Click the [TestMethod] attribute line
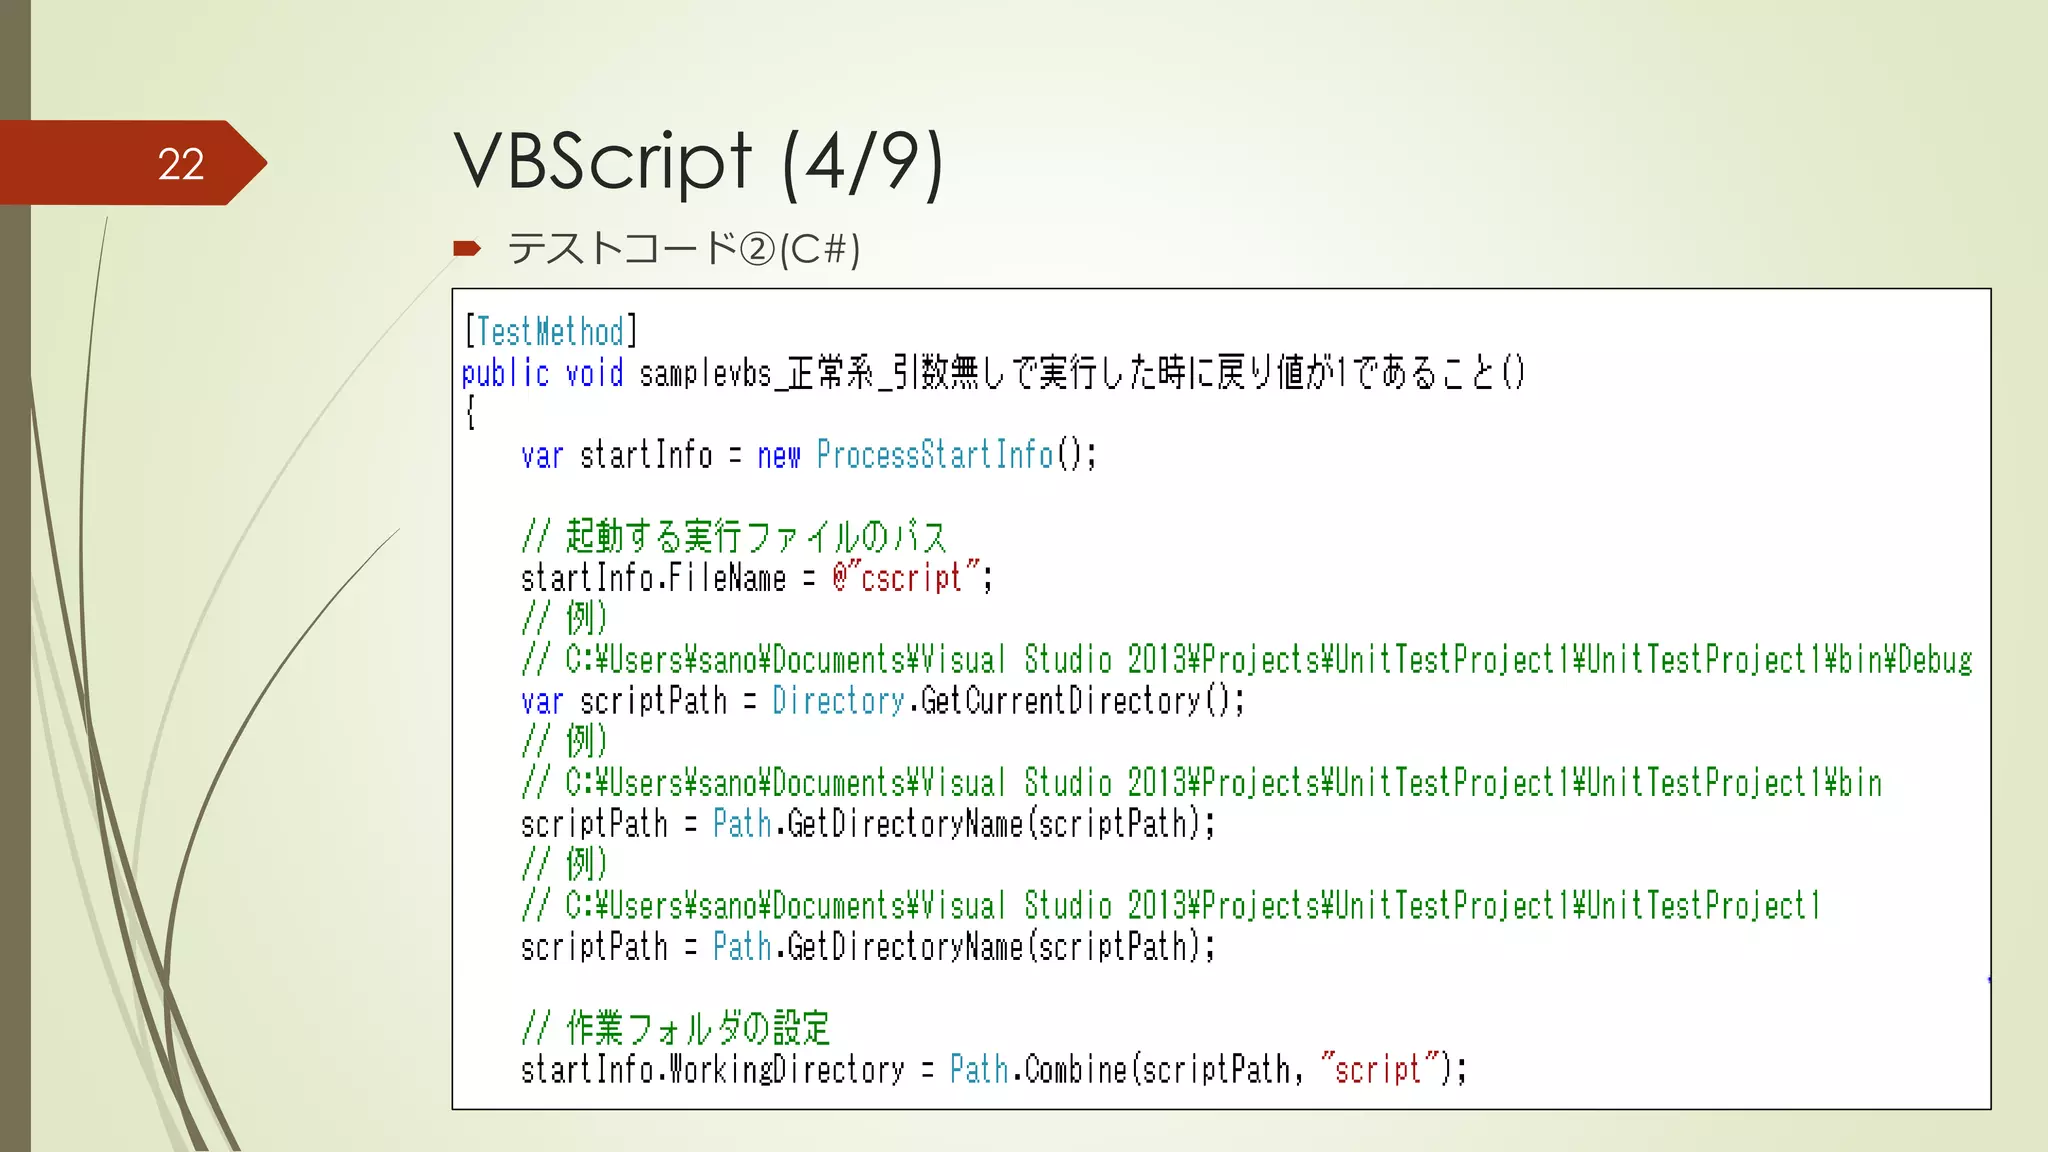 (550, 331)
